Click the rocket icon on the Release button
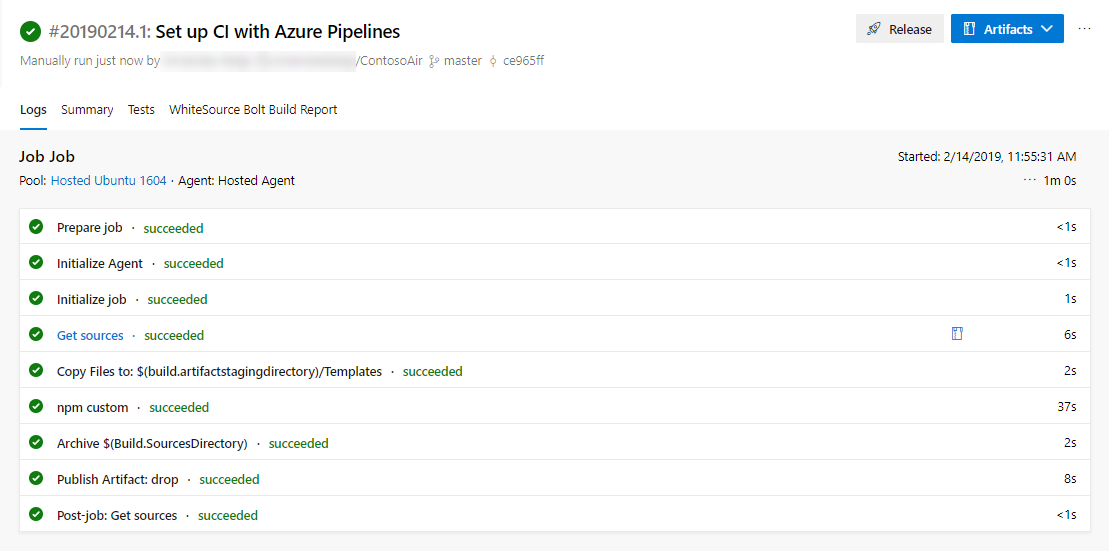Screen dimensions: 1109x551 [x=874, y=29]
